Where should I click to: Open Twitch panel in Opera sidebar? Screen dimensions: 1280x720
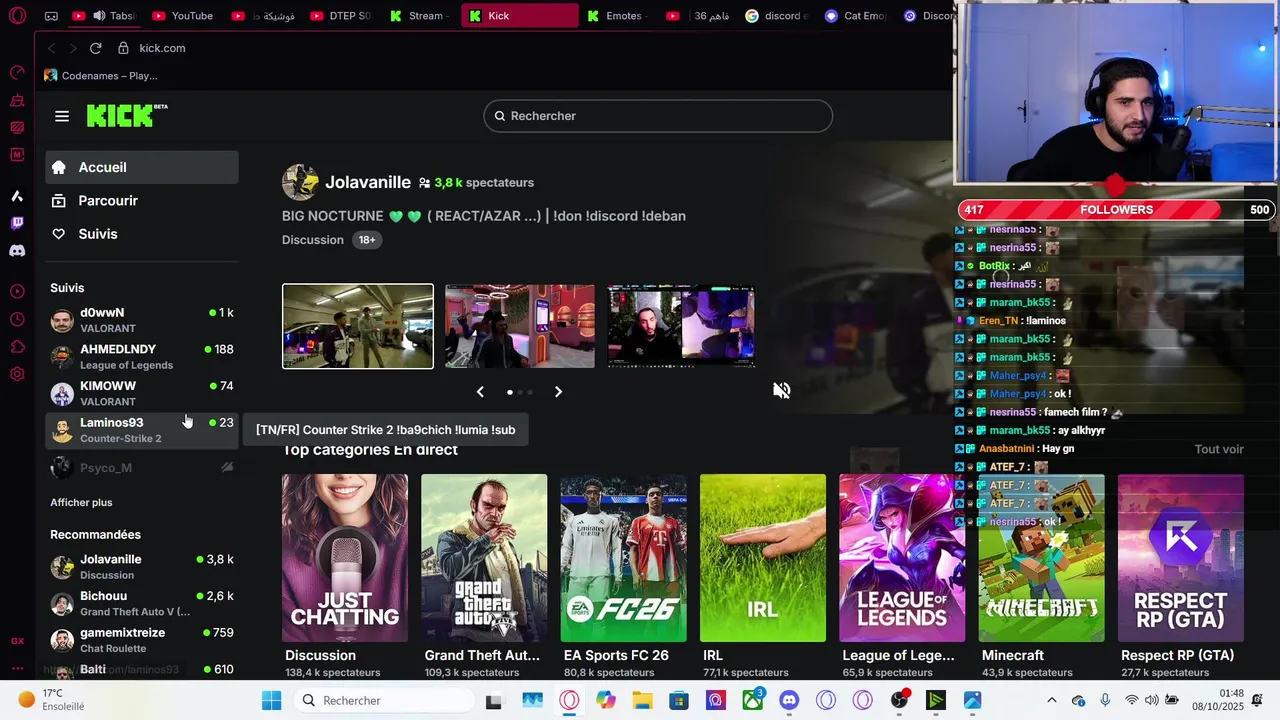pyautogui.click(x=17, y=223)
